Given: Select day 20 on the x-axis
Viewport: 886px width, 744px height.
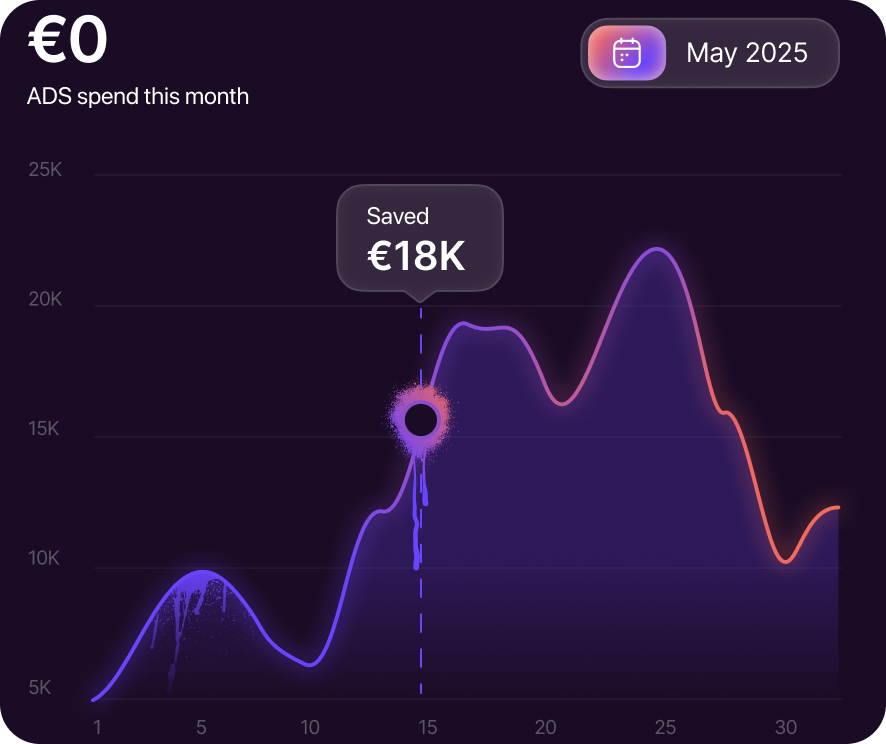Looking at the screenshot, I should pyautogui.click(x=545, y=727).
